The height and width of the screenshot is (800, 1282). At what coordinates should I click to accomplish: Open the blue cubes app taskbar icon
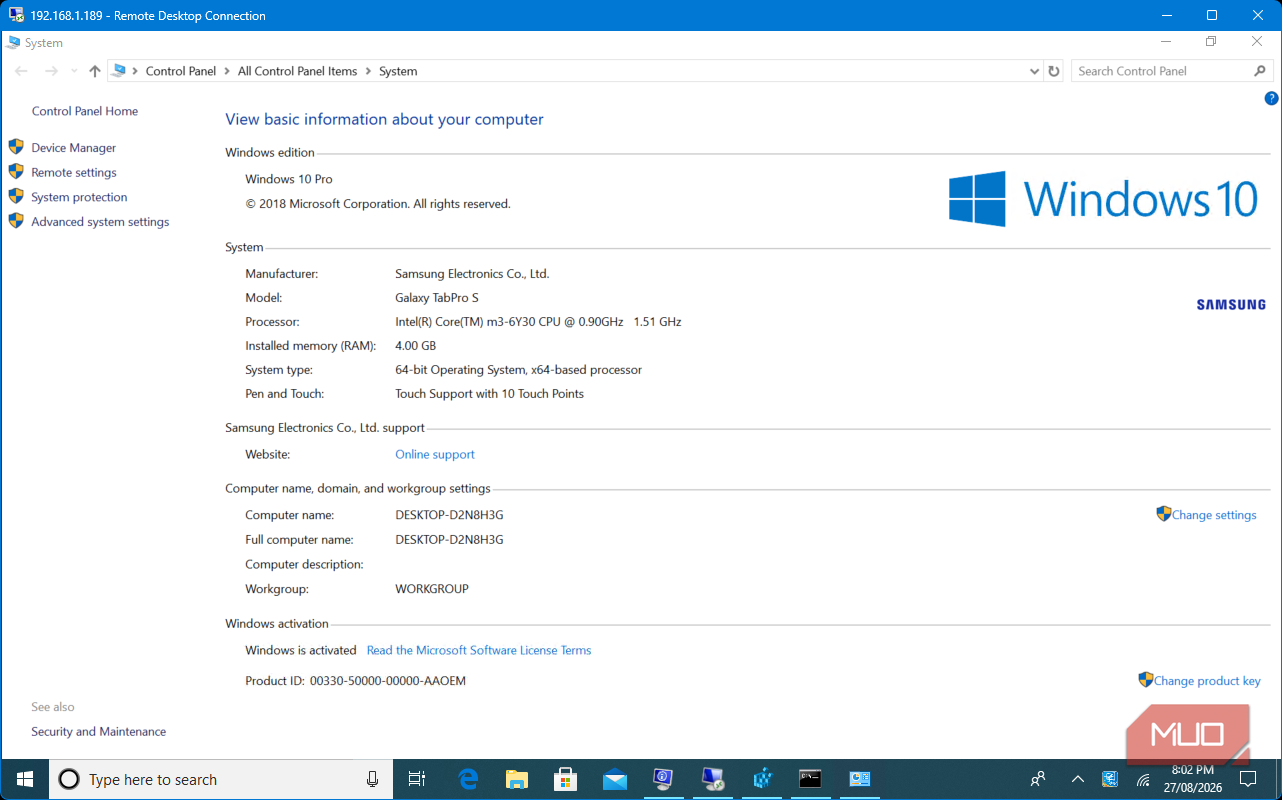point(762,779)
